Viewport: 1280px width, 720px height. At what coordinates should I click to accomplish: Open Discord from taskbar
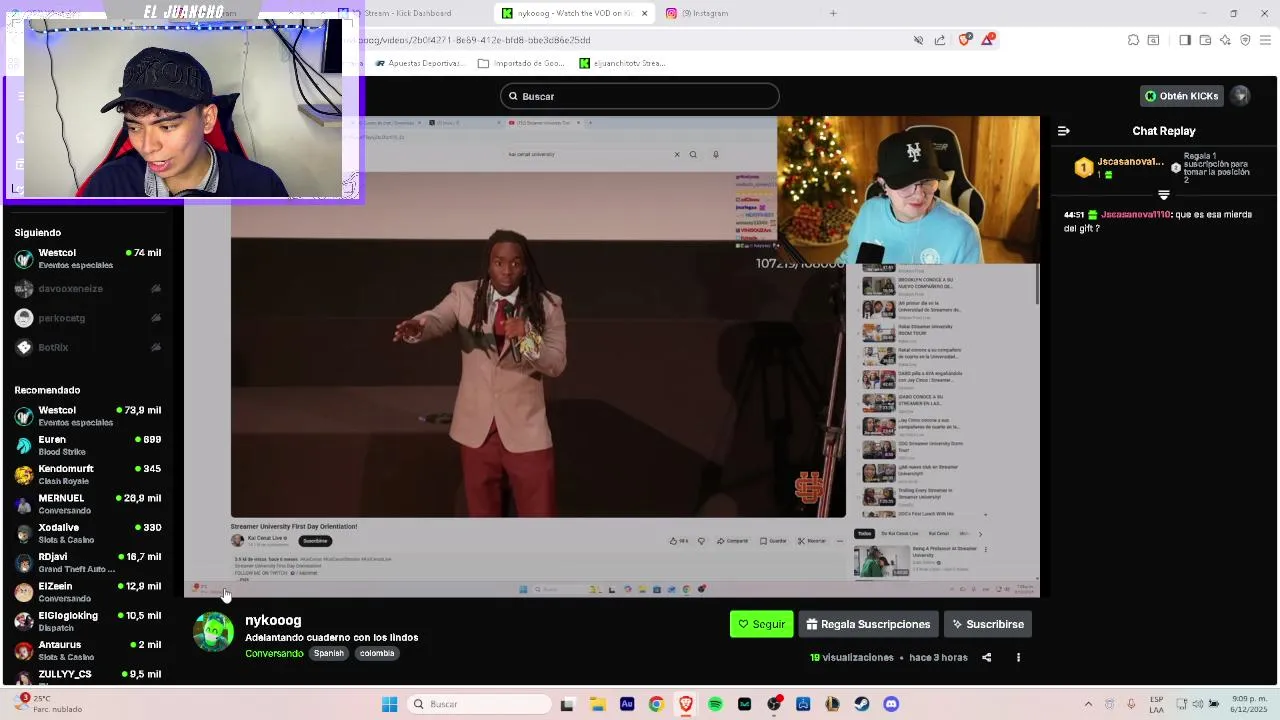[891, 704]
